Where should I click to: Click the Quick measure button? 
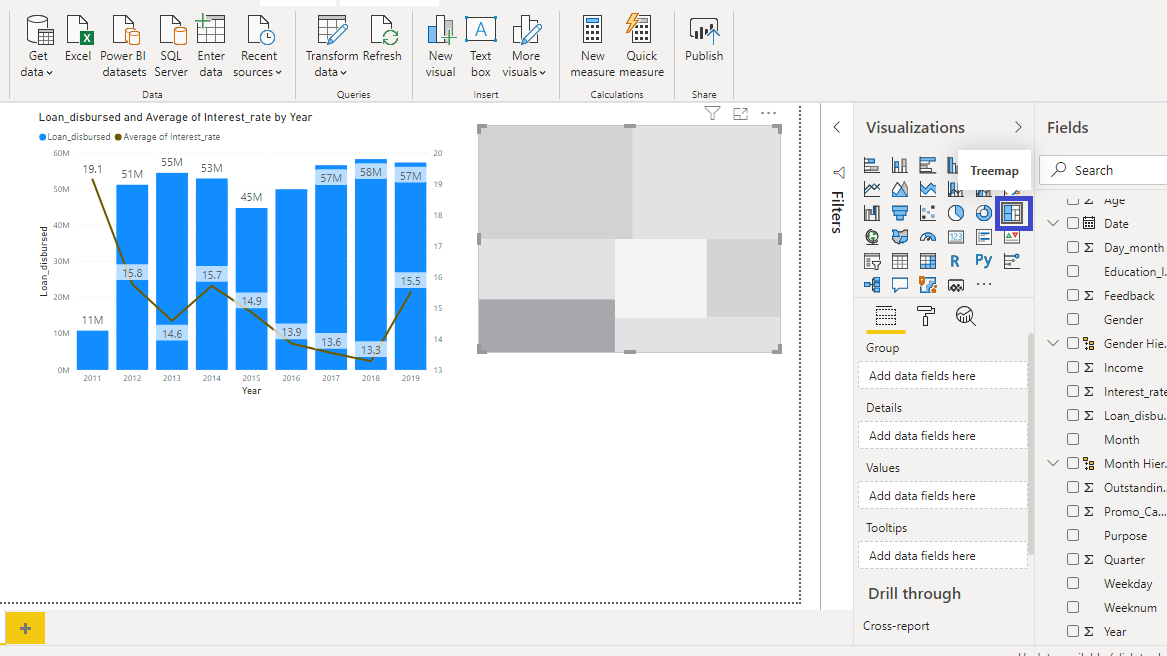click(642, 47)
